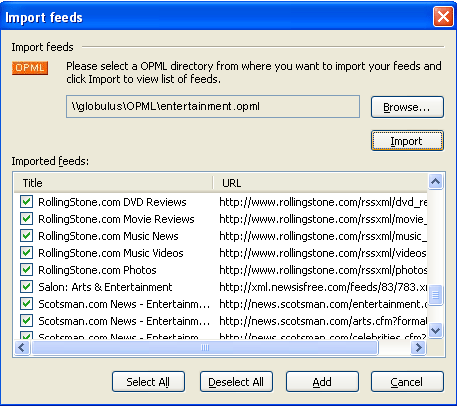Click the OPML file path field
Image resolution: width=457 pixels, height=406 pixels.
tap(213, 107)
